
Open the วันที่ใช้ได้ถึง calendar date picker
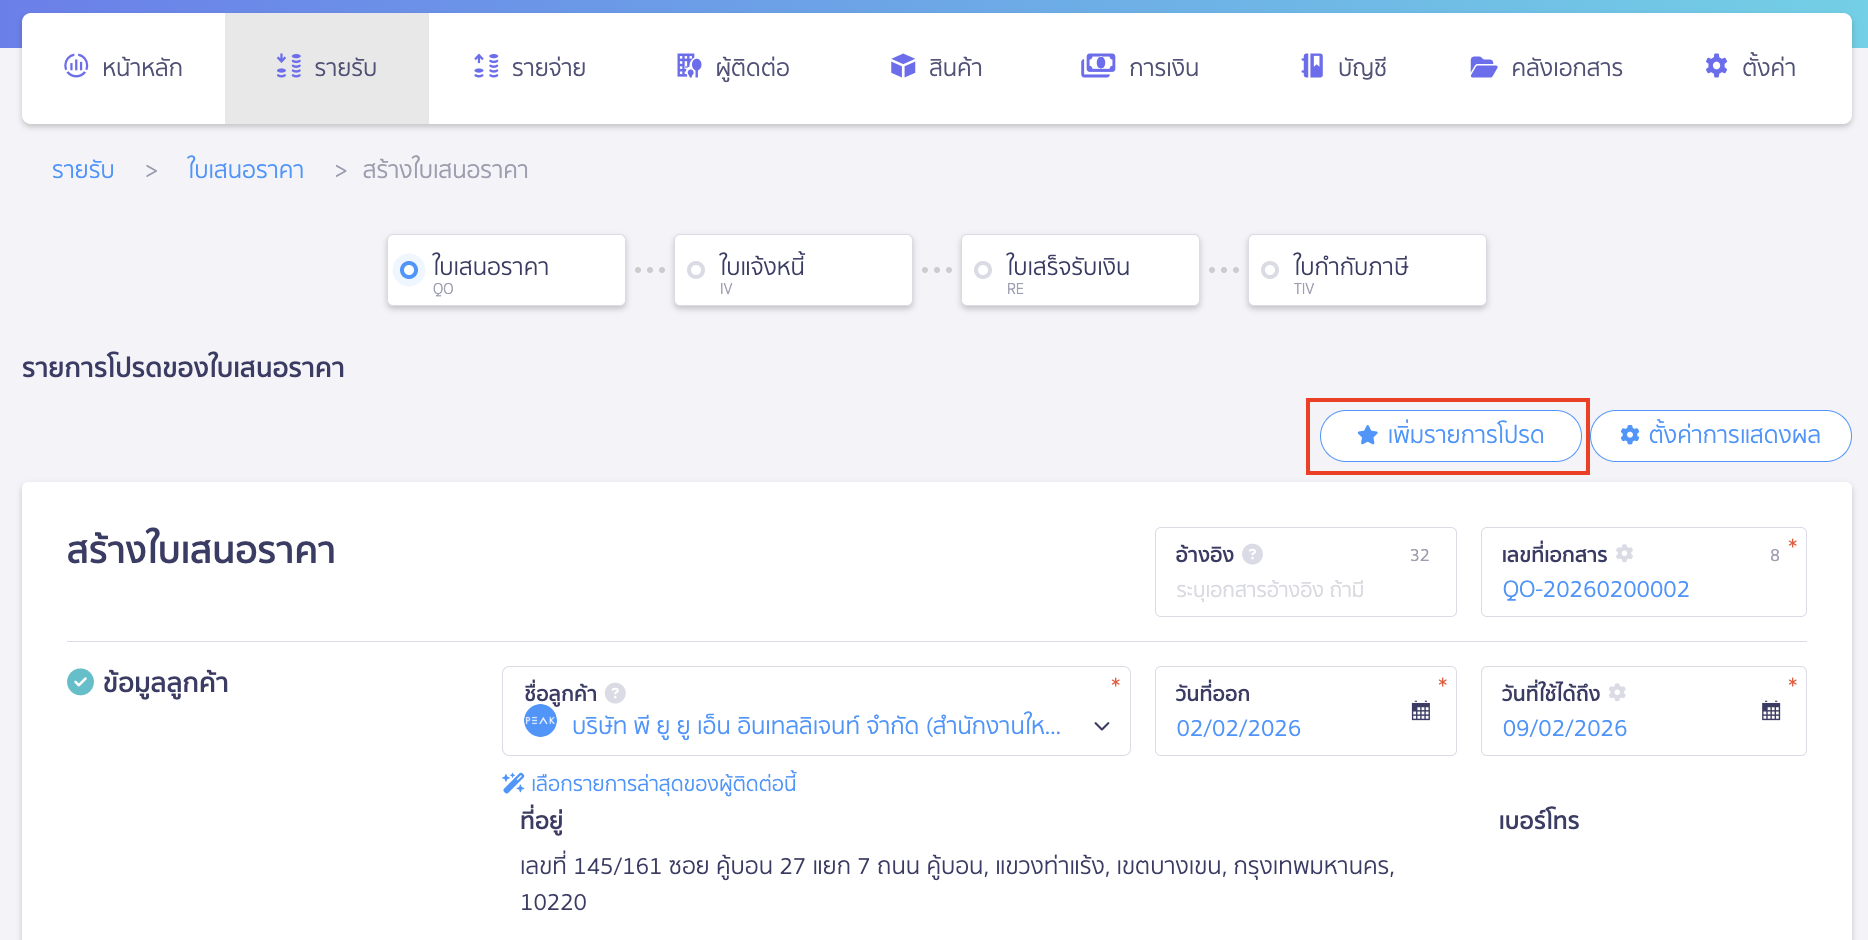[x=1770, y=710]
